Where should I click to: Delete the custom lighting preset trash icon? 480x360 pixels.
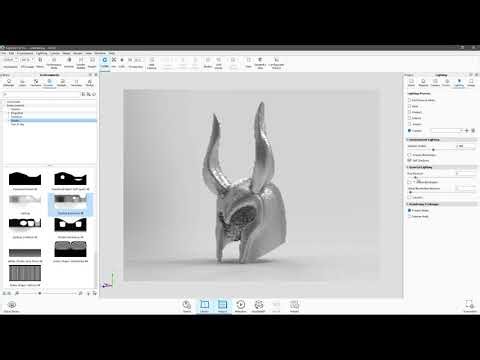point(473,131)
